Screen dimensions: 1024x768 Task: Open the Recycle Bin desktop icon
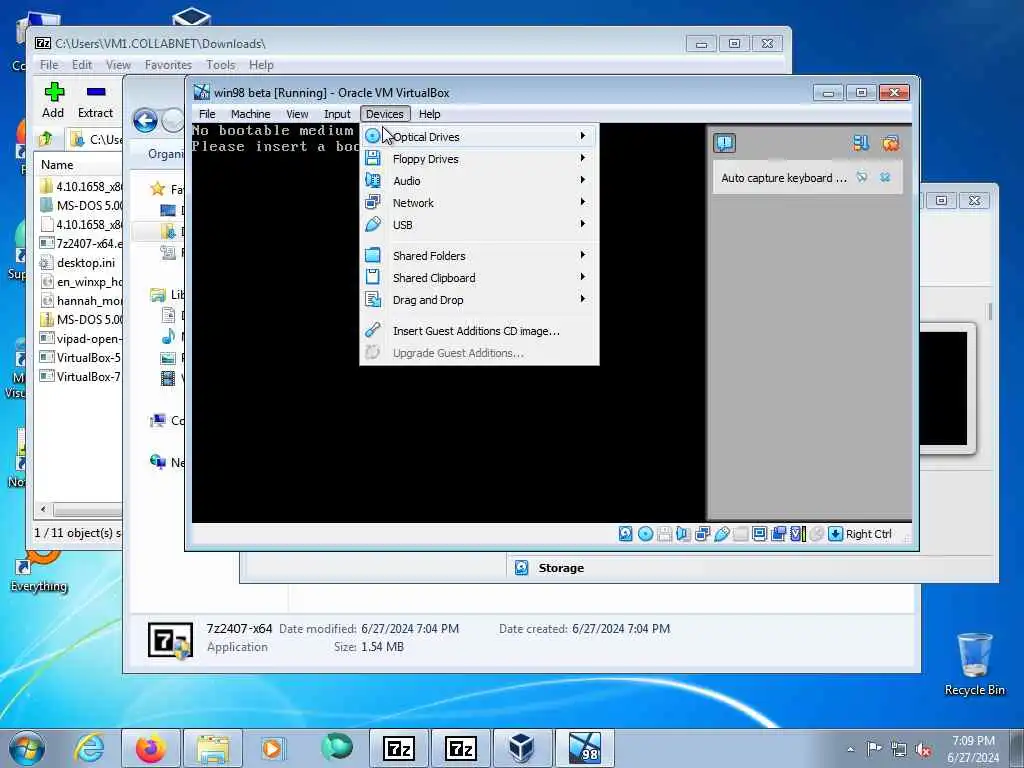coord(974,664)
